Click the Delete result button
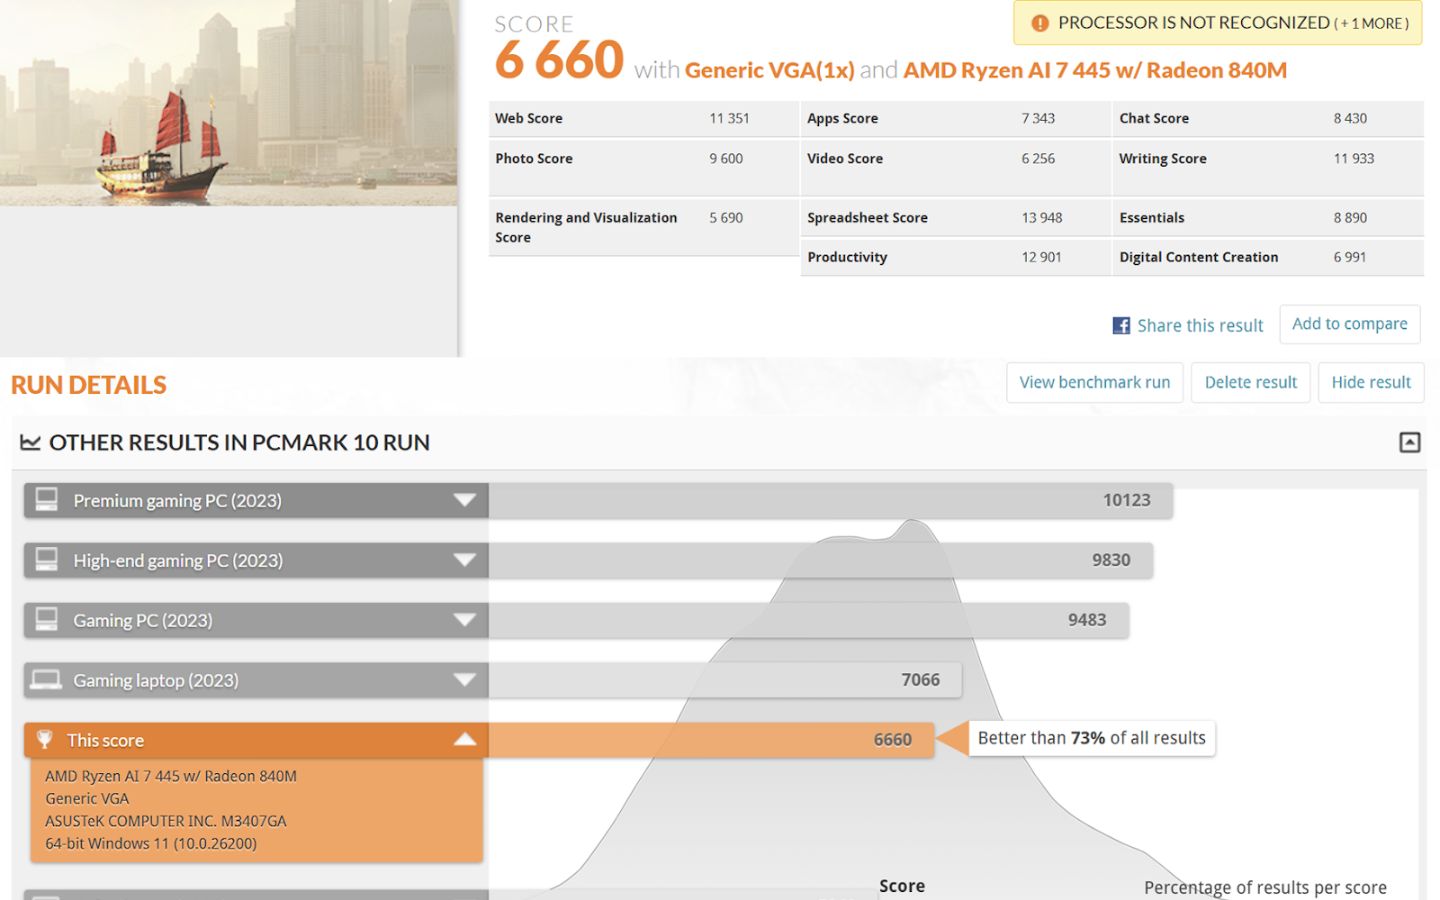1440x900 pixels. click(1250, 382)
